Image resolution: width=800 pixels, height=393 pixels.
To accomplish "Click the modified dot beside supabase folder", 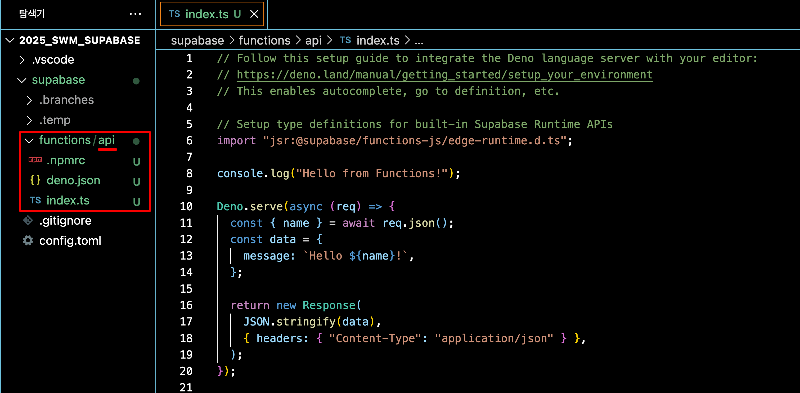I will 136,81.
